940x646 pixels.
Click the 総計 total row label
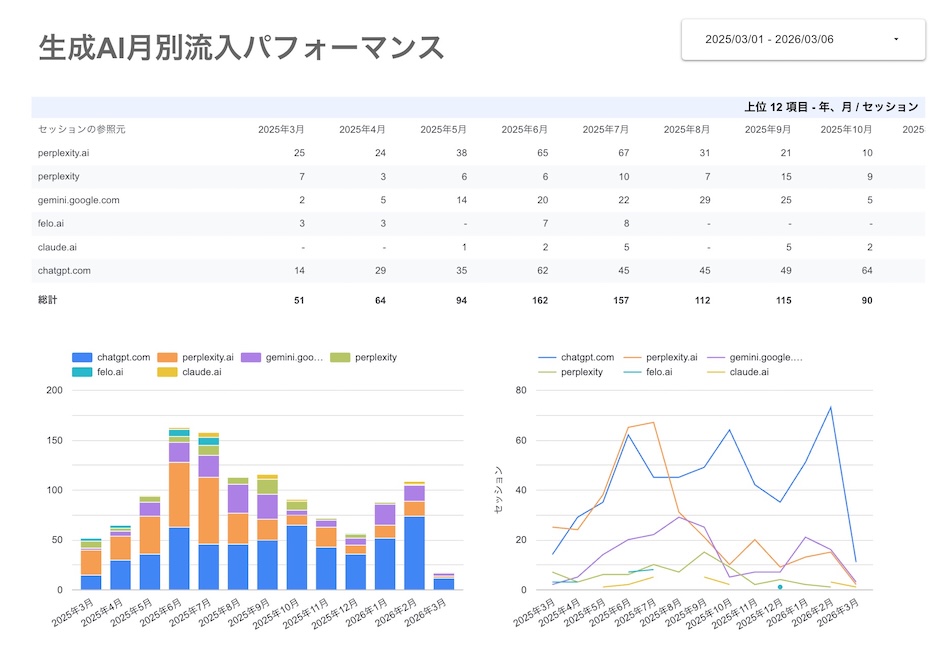coord(47,300)
